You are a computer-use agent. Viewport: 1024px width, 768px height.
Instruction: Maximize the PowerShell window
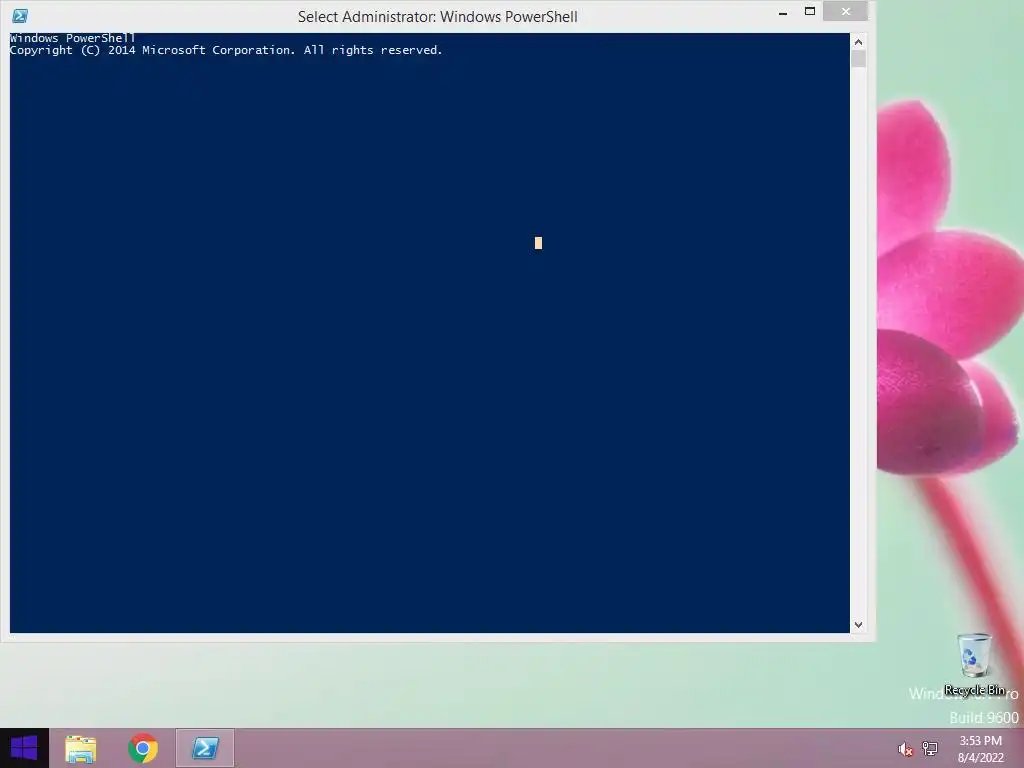pyautogui.click(x=810, y=12)
